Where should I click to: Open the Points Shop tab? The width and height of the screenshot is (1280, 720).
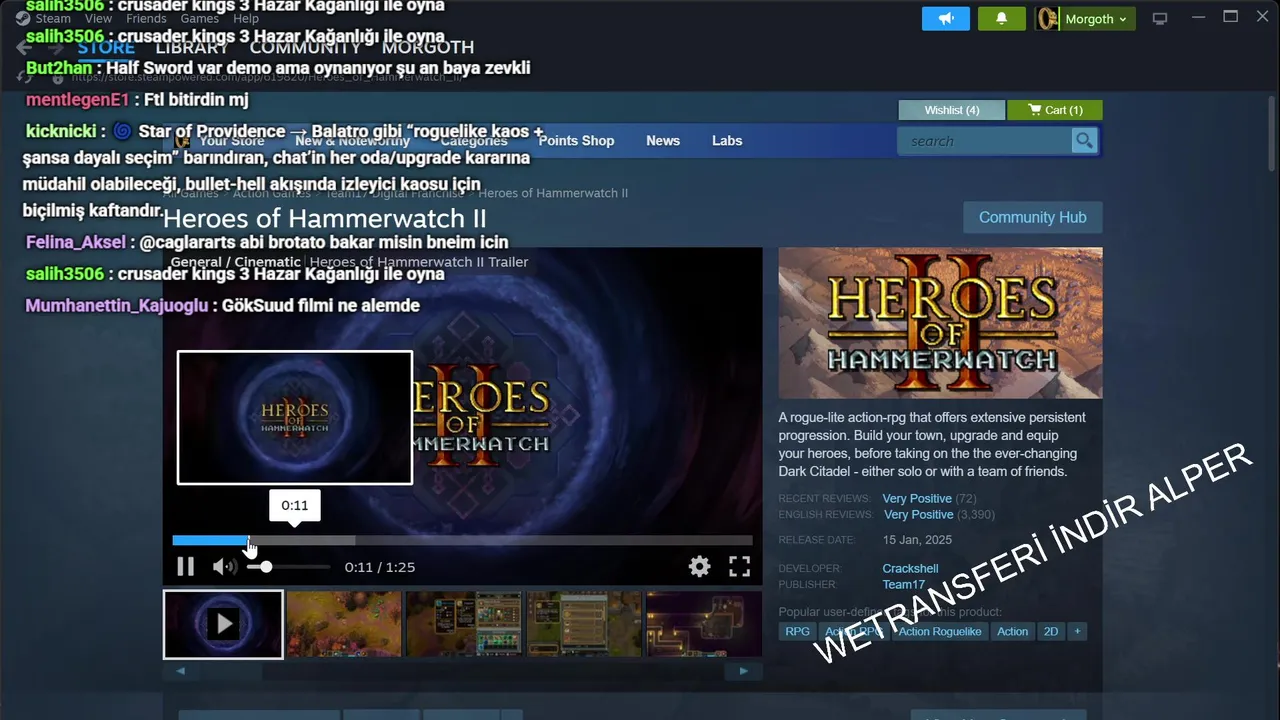(x=576, y=140)
